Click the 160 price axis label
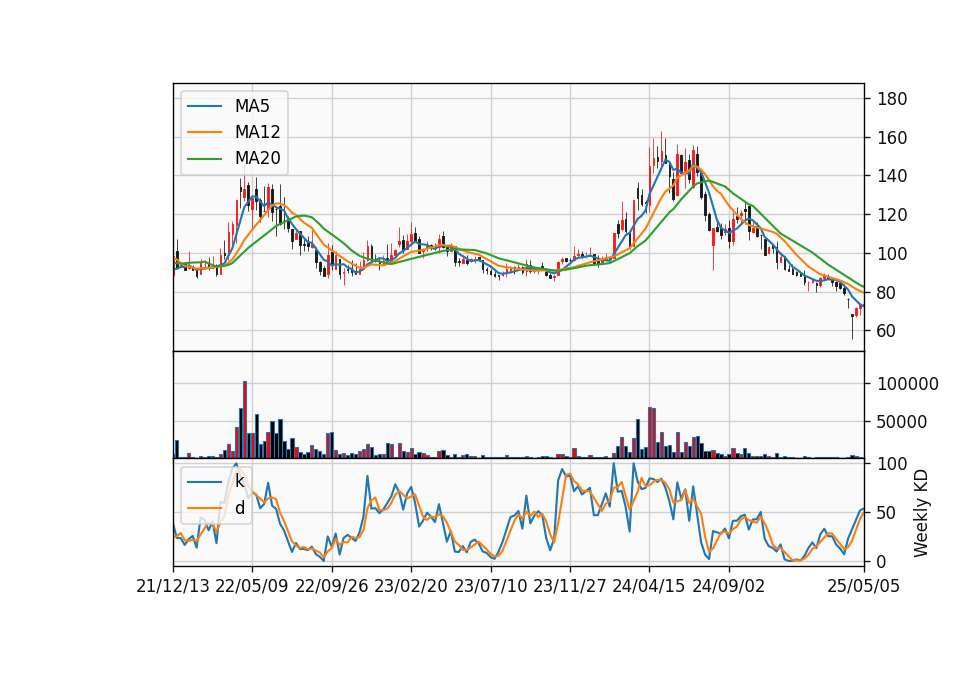 pos(892,138)
